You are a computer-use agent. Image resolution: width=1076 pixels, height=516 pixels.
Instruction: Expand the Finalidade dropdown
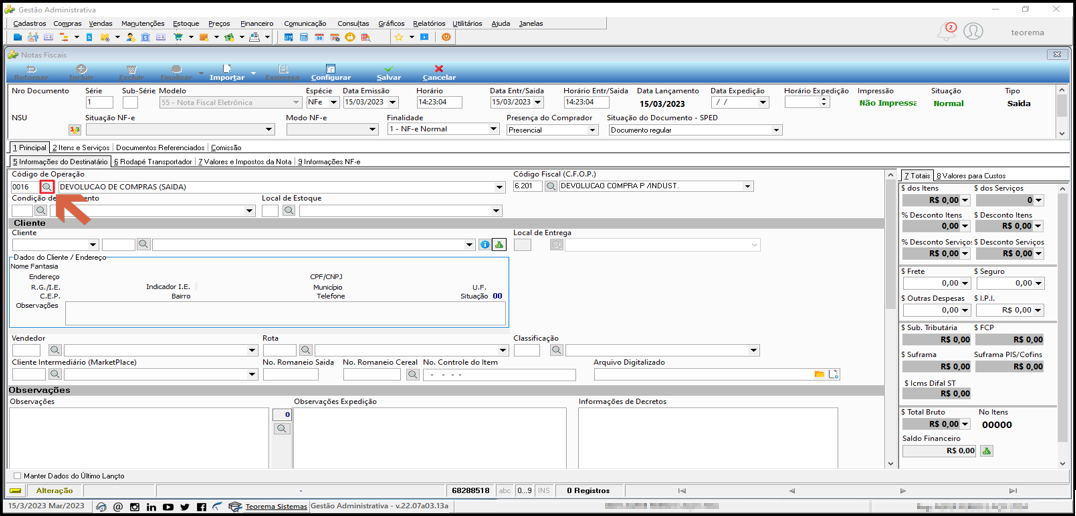click(494, 130)
